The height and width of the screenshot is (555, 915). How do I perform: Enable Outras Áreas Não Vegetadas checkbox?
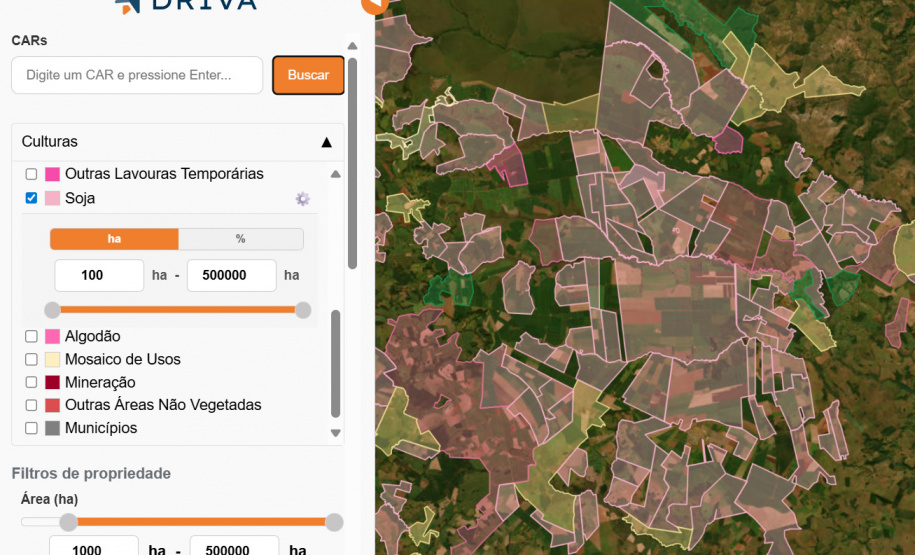pyautogui.click(x=32, y=405)
